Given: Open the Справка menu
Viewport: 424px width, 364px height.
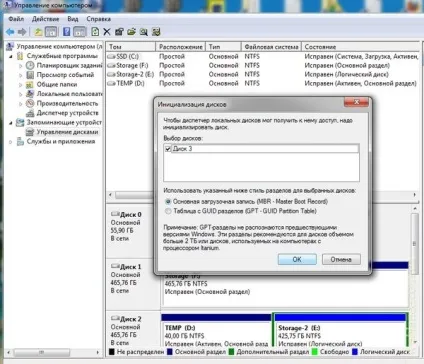Looking at the screenshot, I should click(x=98, y=19).
